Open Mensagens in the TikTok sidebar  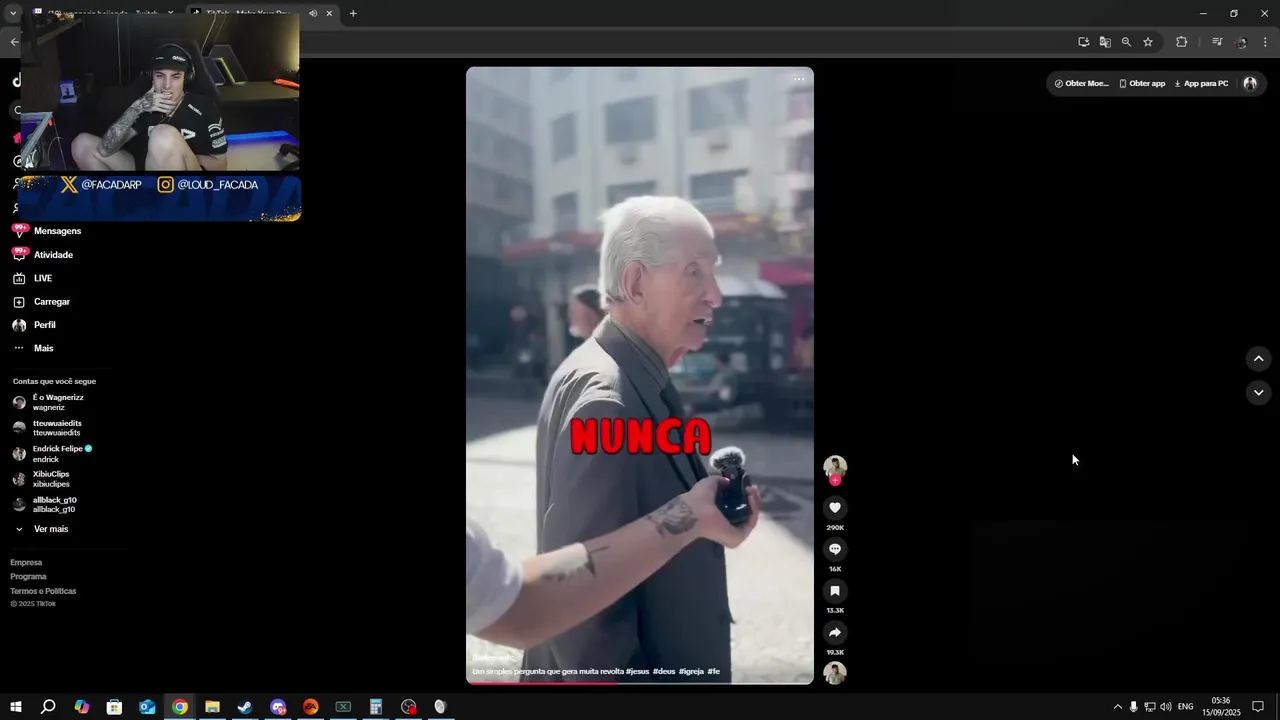47,231
